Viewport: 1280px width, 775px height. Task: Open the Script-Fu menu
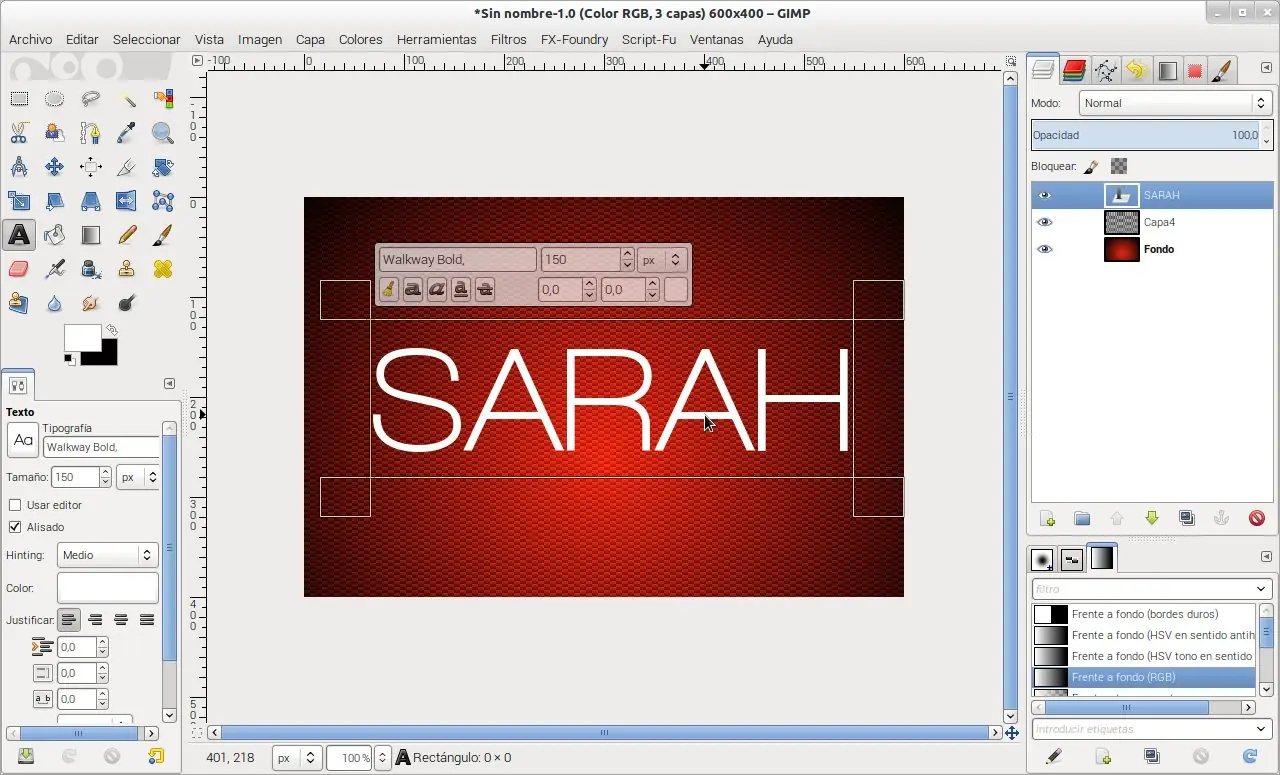point(649,40)
